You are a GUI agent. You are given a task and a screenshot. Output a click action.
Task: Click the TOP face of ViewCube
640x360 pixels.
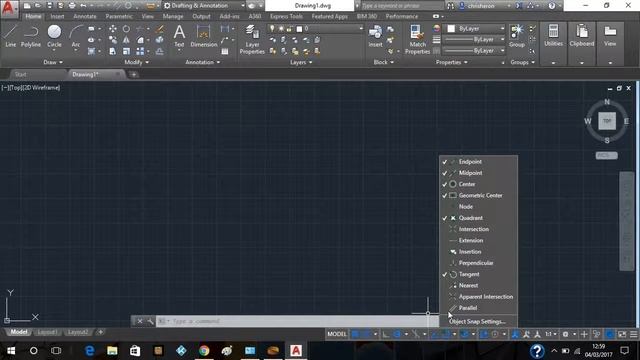point(607,121)
